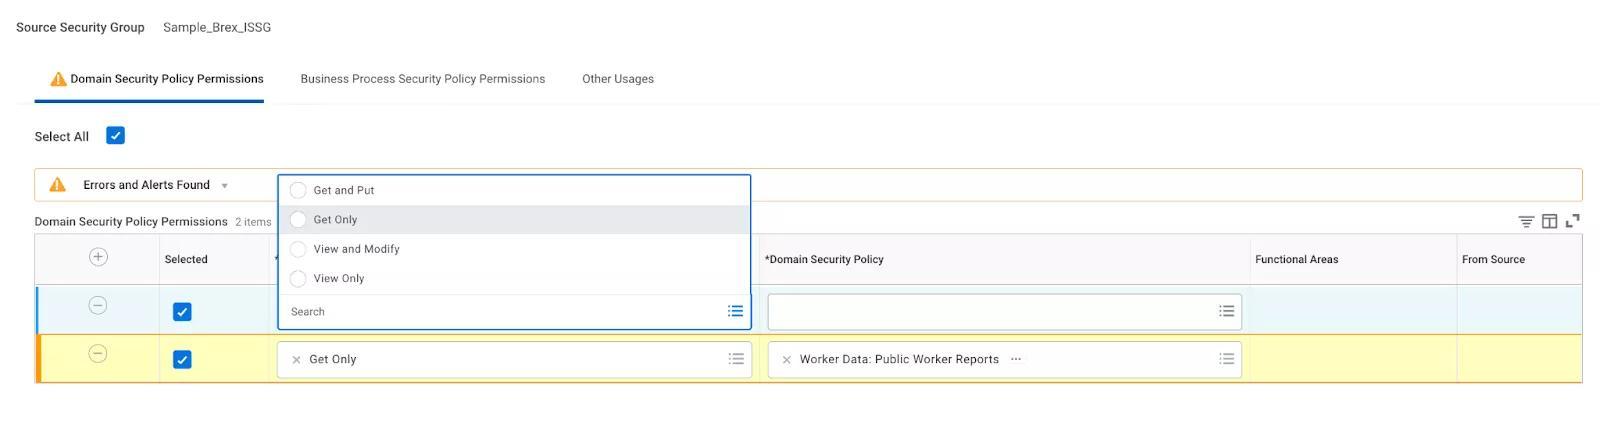Click the Source Security Group label

point(80,27)
